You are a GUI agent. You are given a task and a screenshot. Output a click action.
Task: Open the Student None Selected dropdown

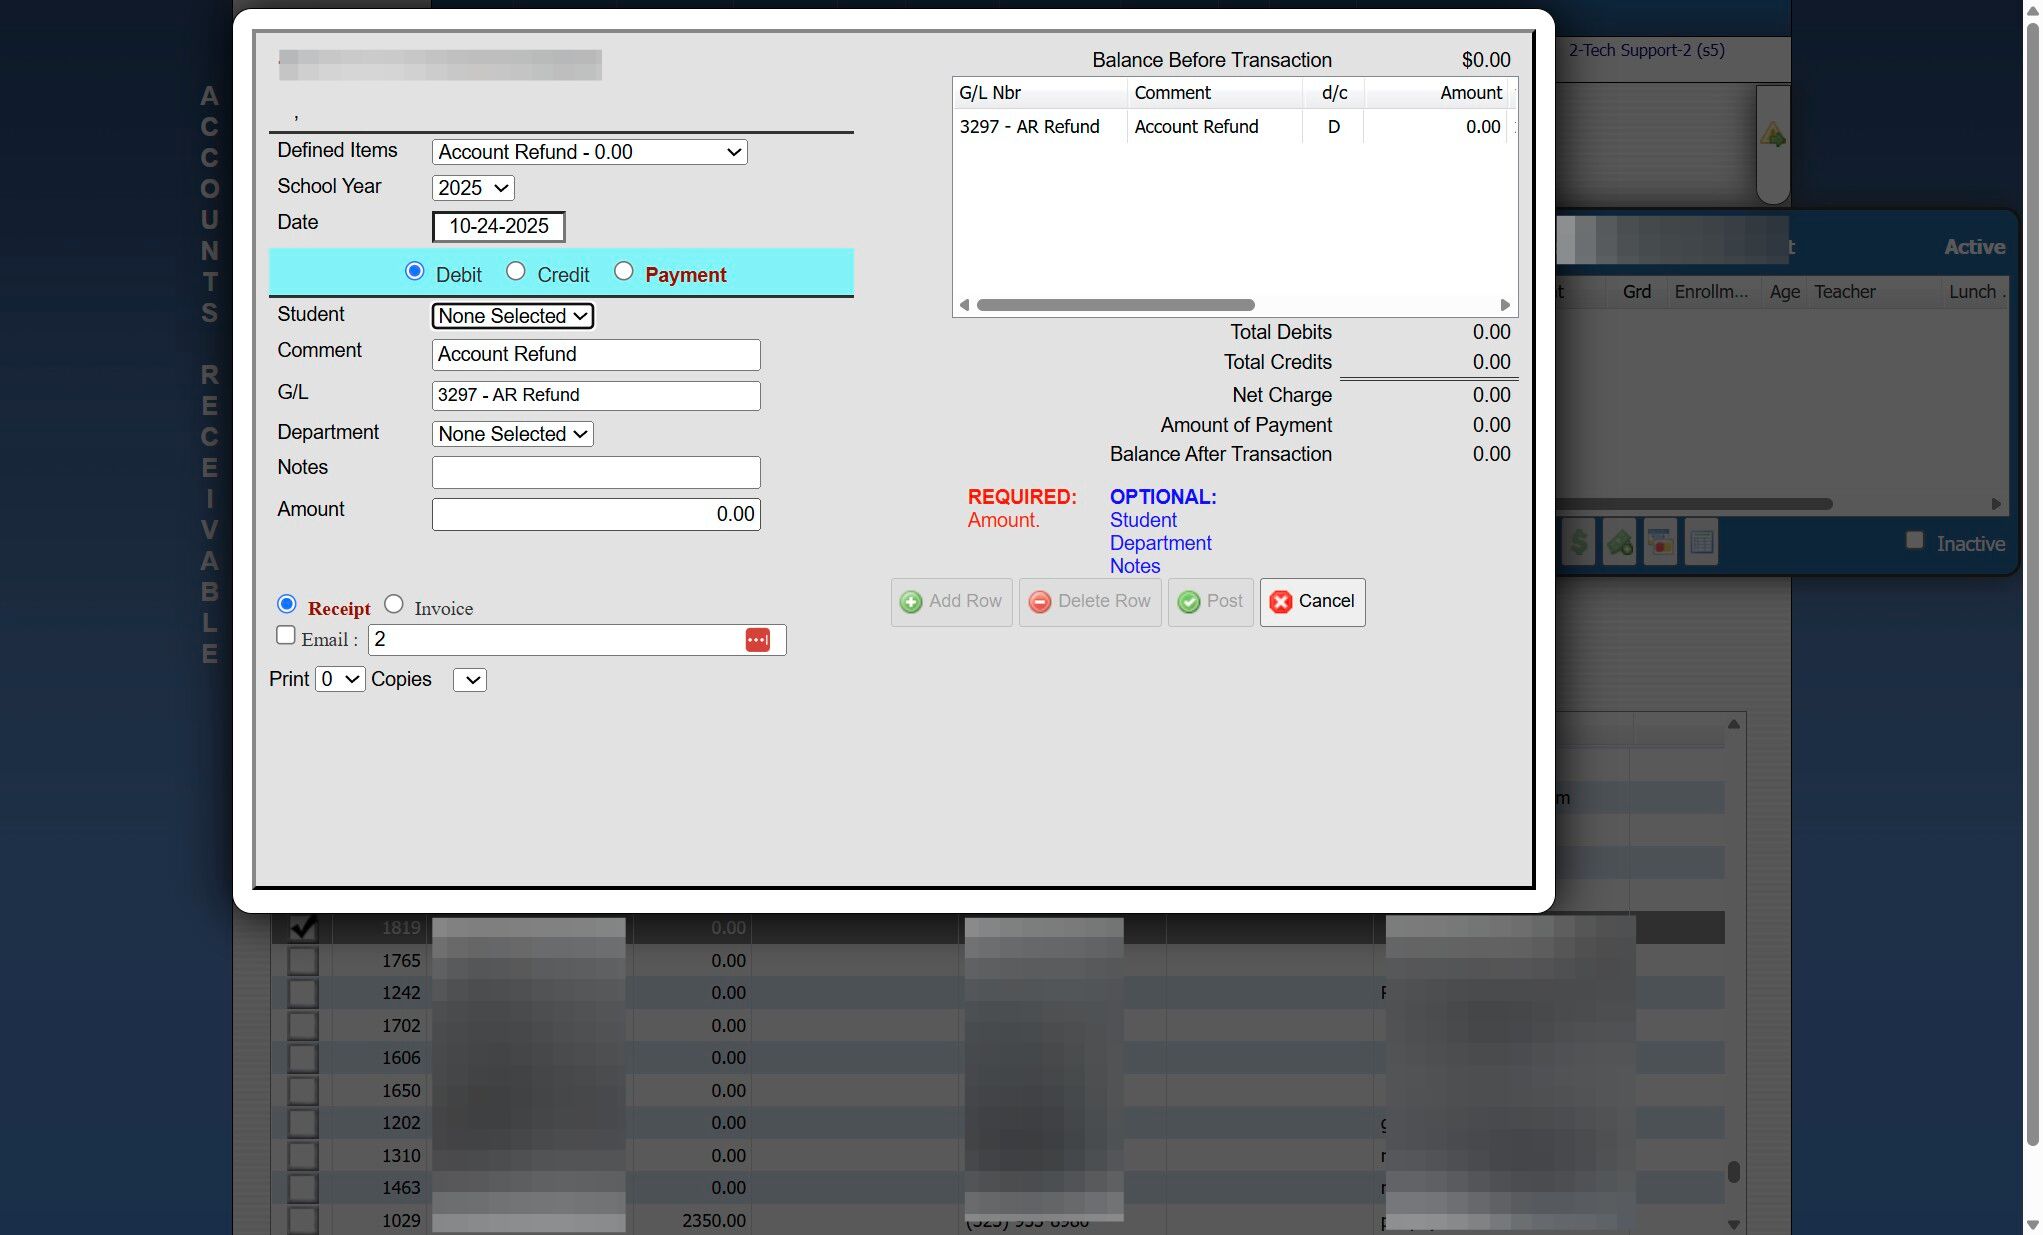(x=512, y=316)
